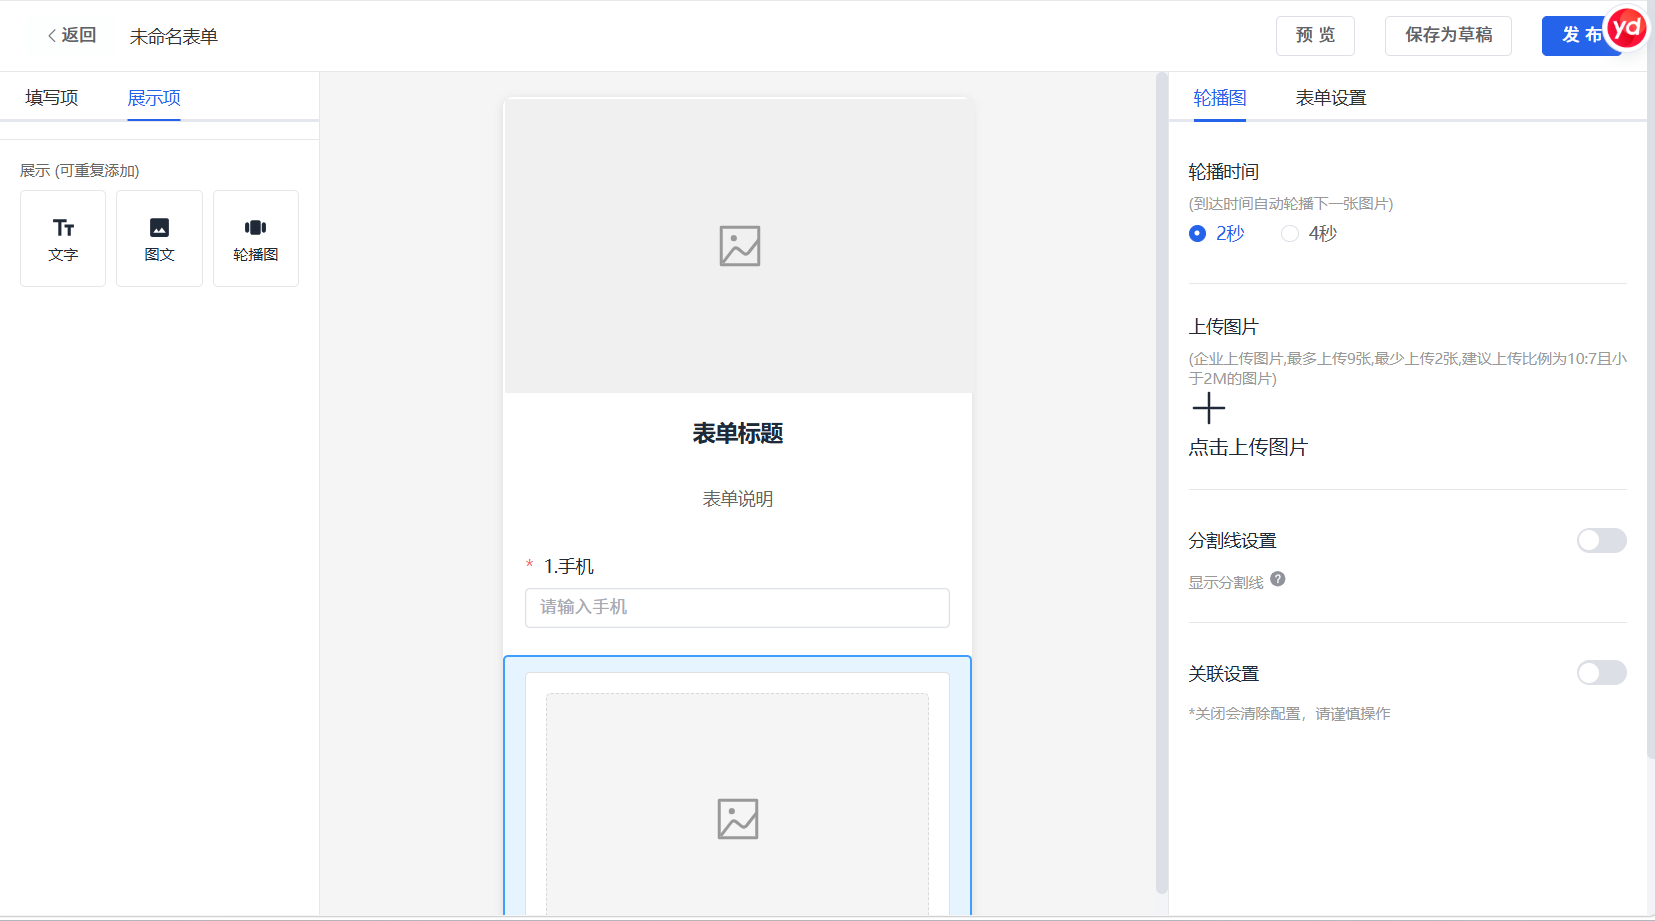Click the 表单标题 heading in preview
1655x921 pixels.
[x=738, y=433]
